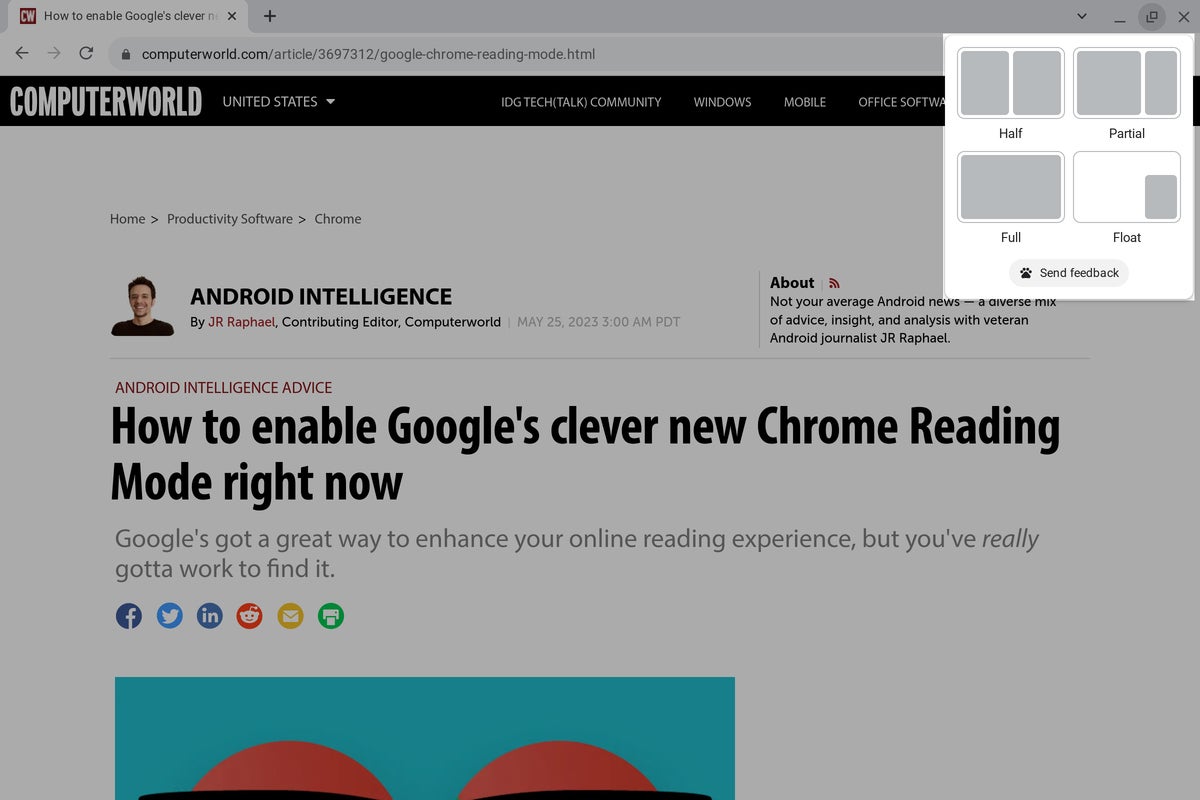The image size is (1200, 800).
Task: Share the article by email
Action: point(290,616)
